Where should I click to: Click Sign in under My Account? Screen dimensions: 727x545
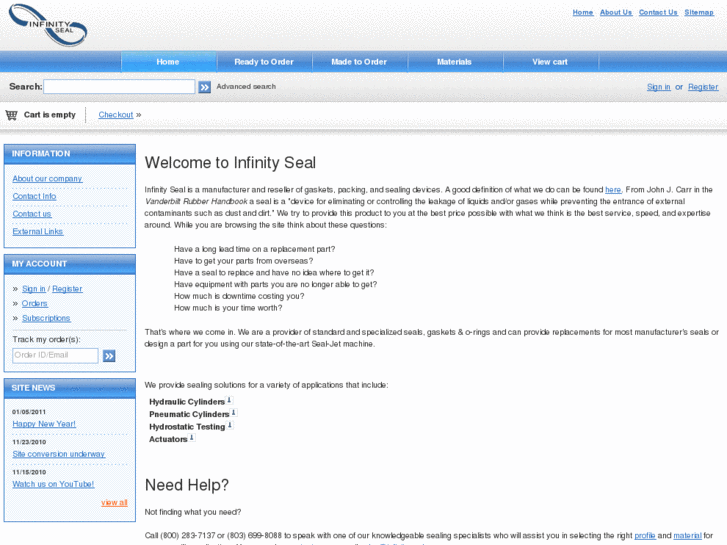[34, 289]
